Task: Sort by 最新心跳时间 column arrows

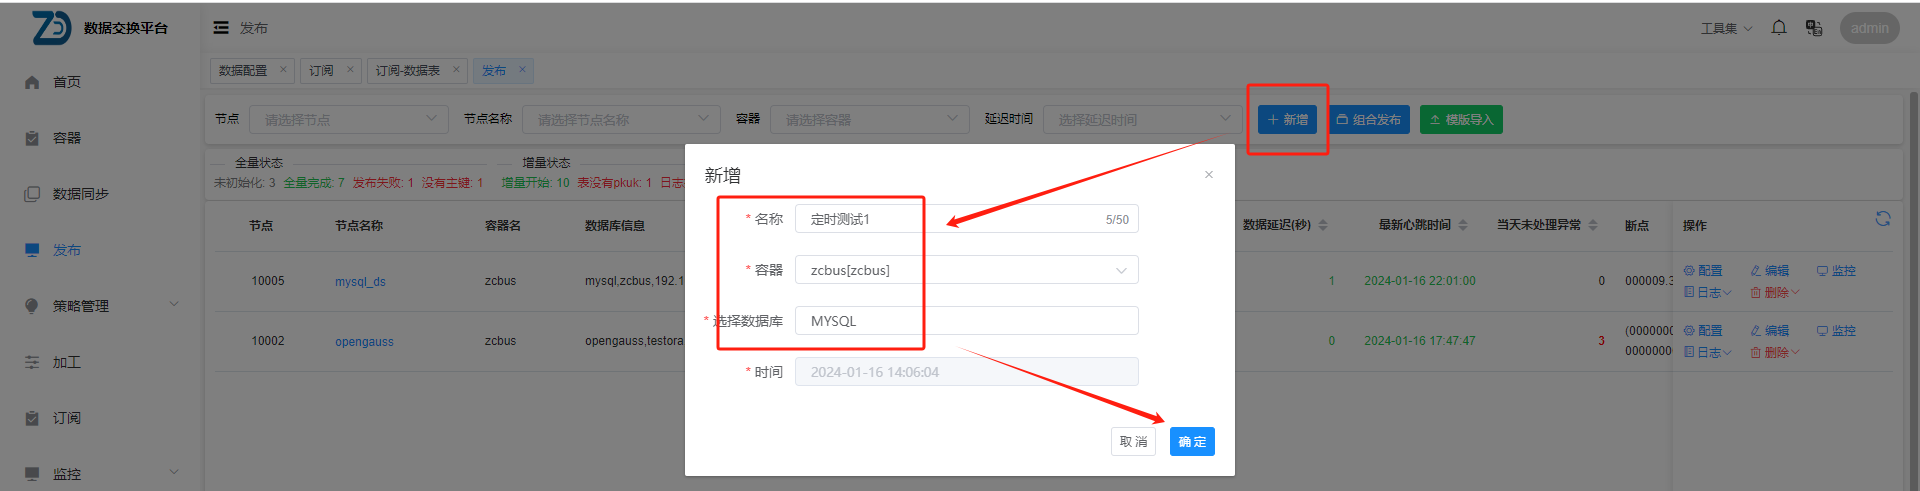Action: click(x=1463, y=225)
